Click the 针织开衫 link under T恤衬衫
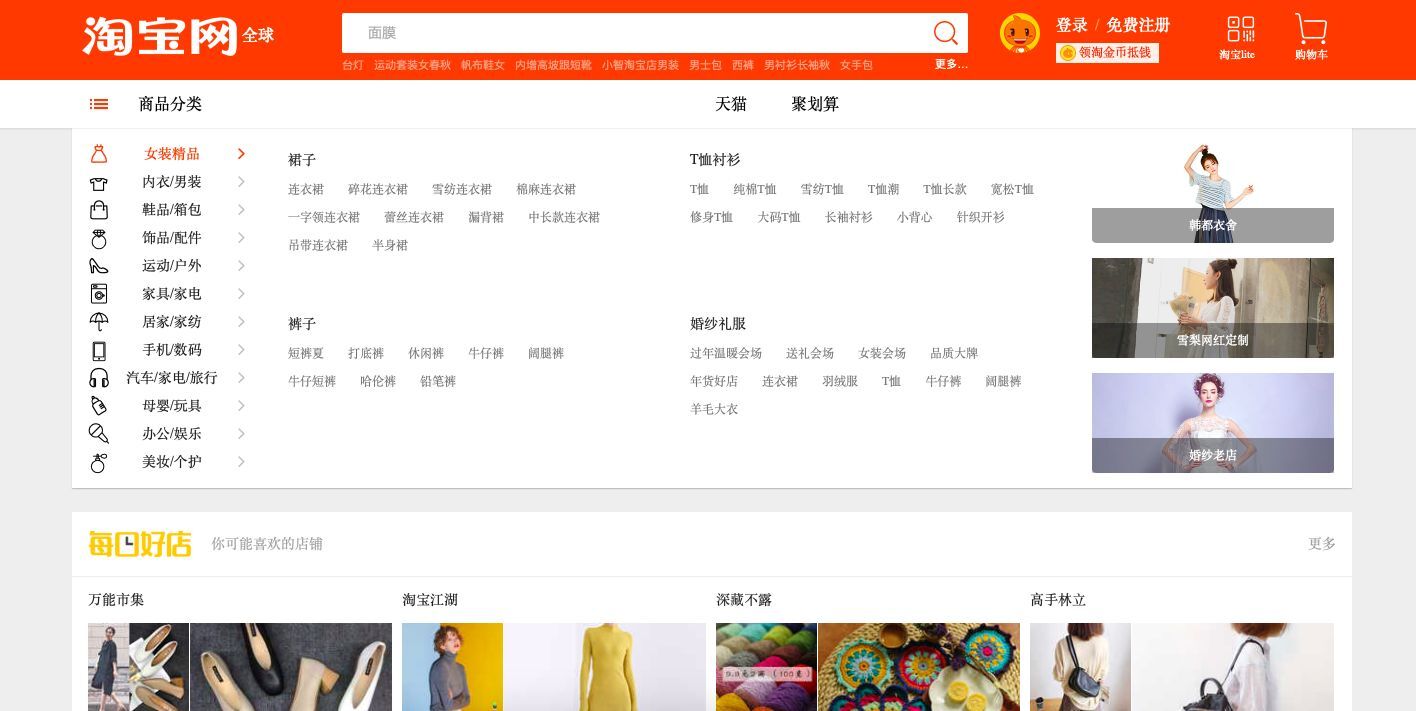 pos(980,217)
